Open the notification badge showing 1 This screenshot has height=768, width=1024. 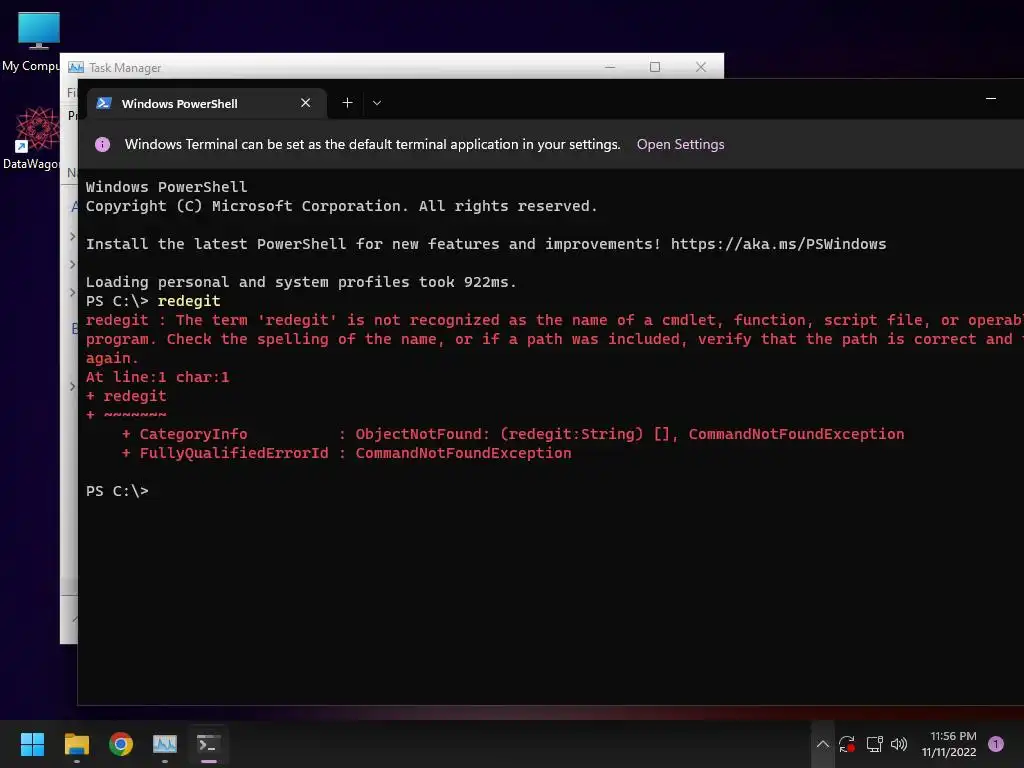point(996,744)
